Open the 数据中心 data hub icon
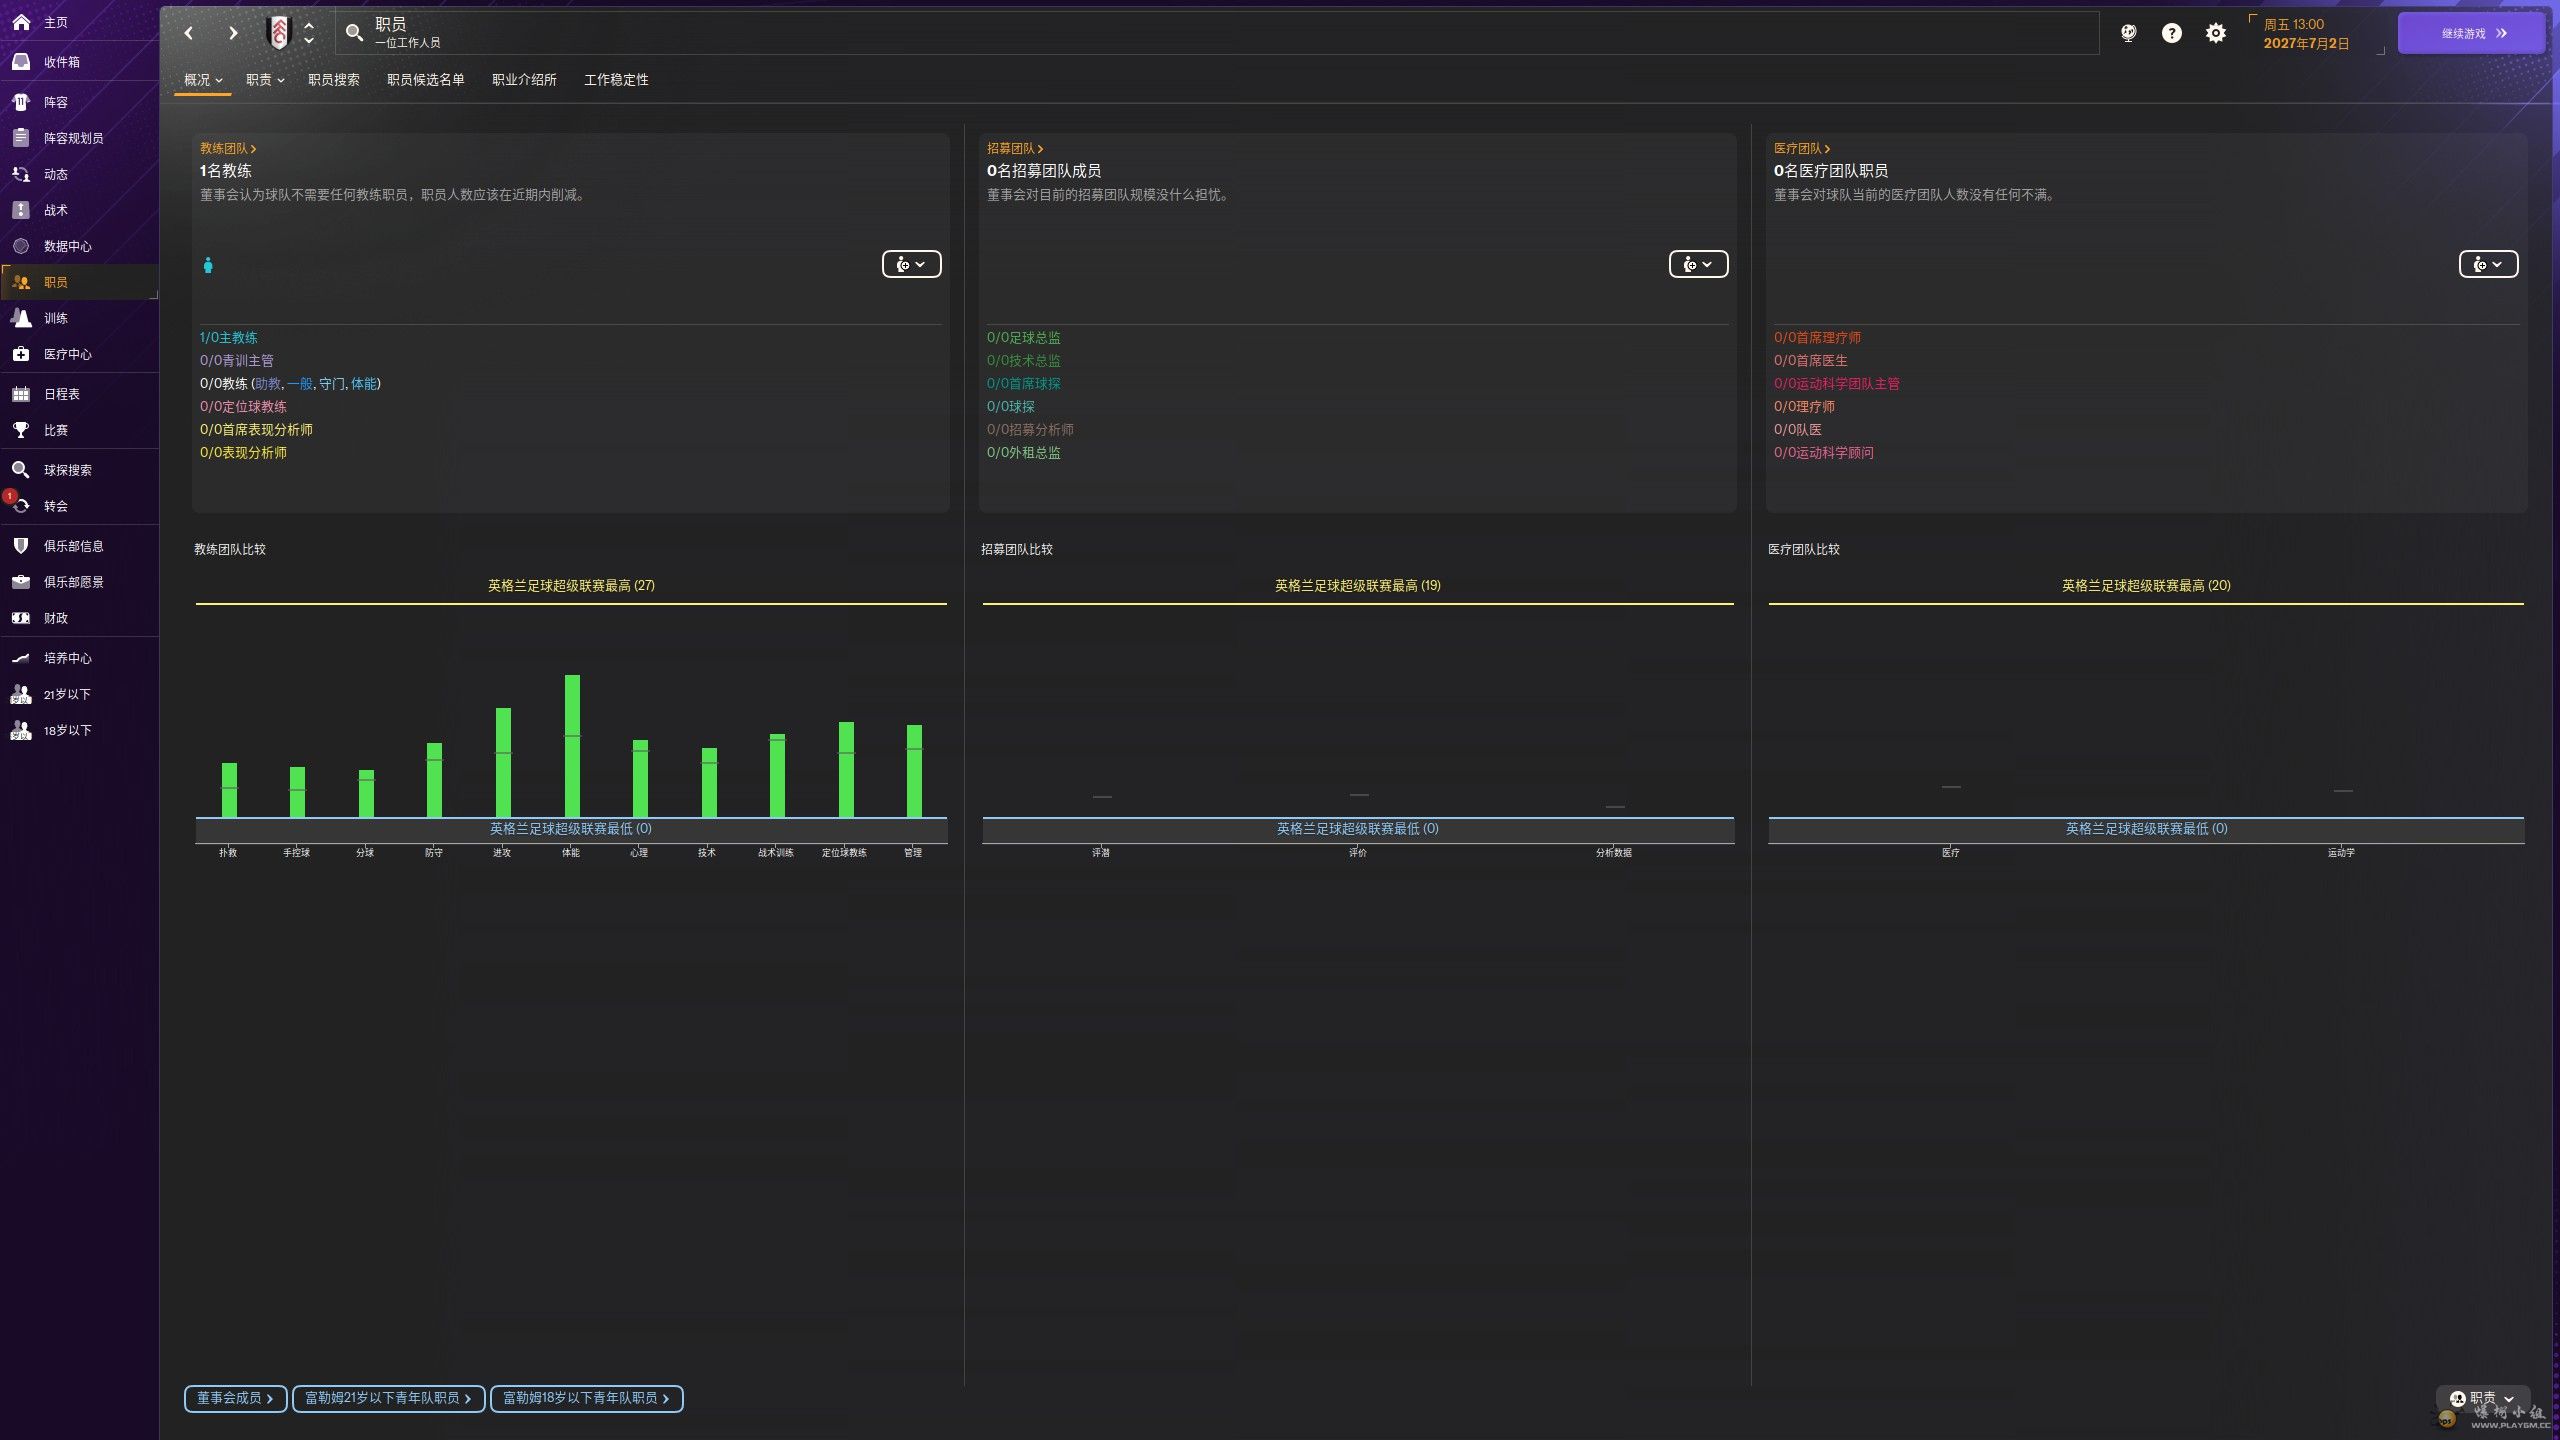Viewport: 2560px width, 1440px height. click(21, 246)
